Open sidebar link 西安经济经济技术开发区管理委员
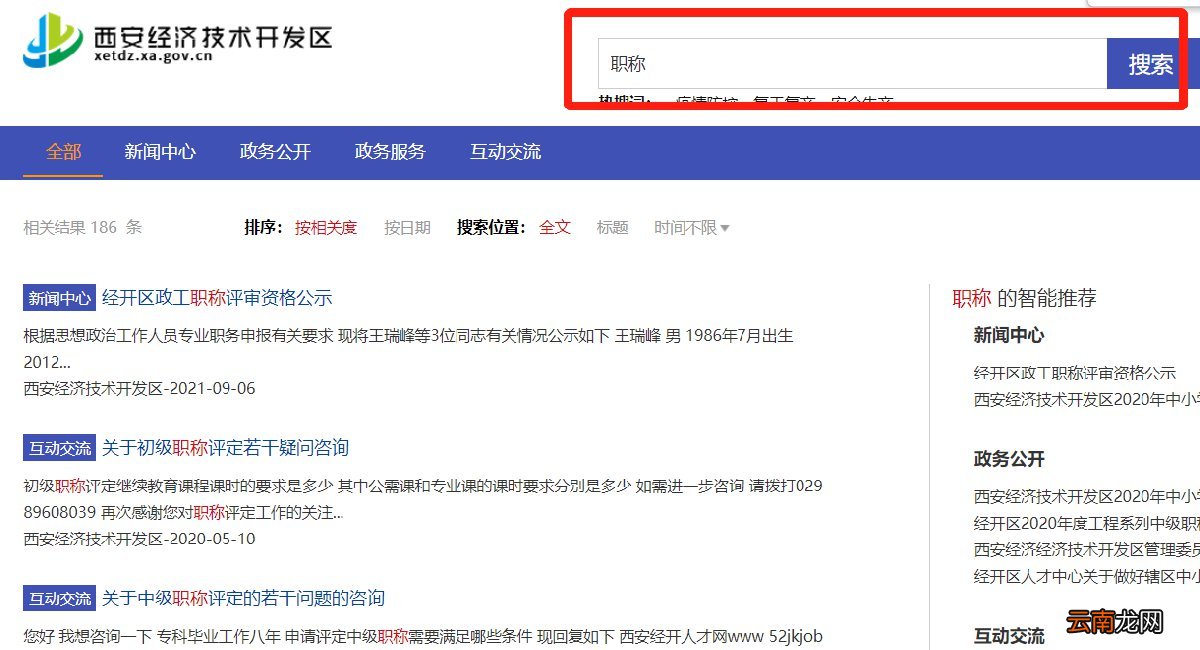This screenshot has height=650, width=1200. (1086, 550)
